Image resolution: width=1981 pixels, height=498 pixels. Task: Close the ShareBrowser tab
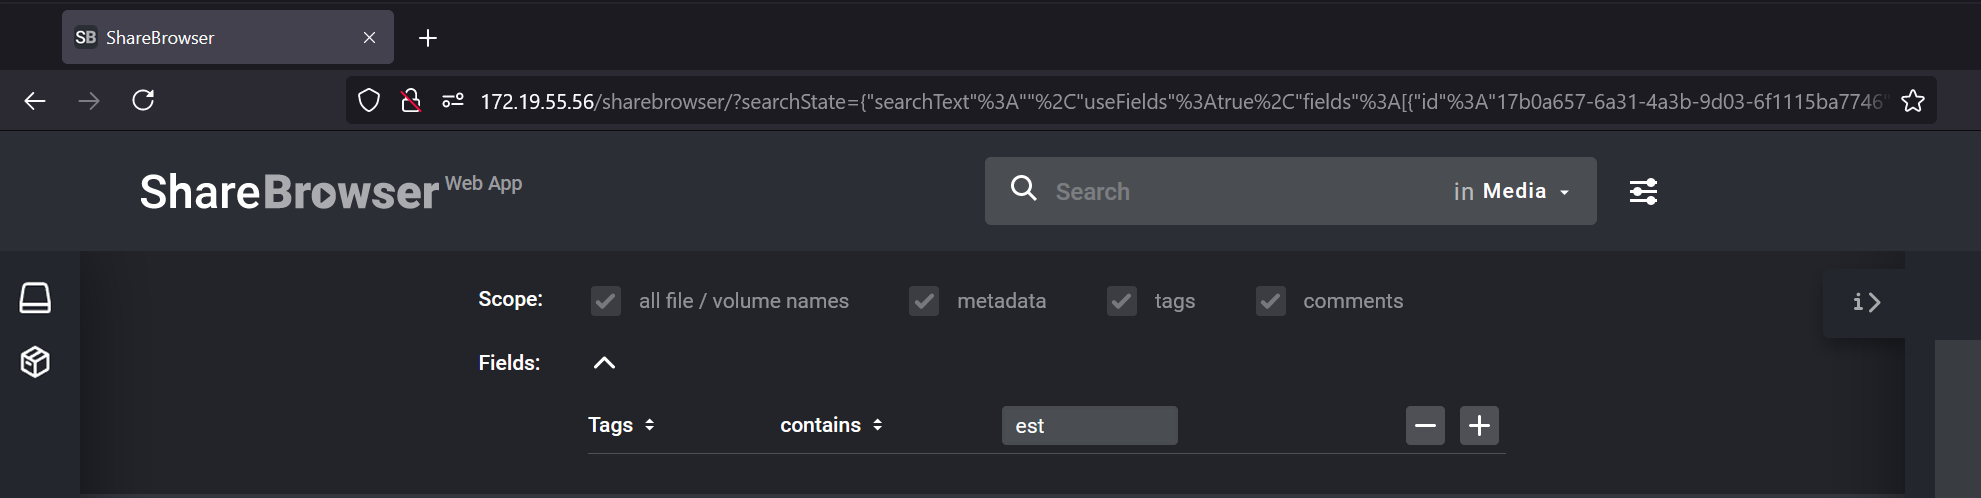point(369,37)
